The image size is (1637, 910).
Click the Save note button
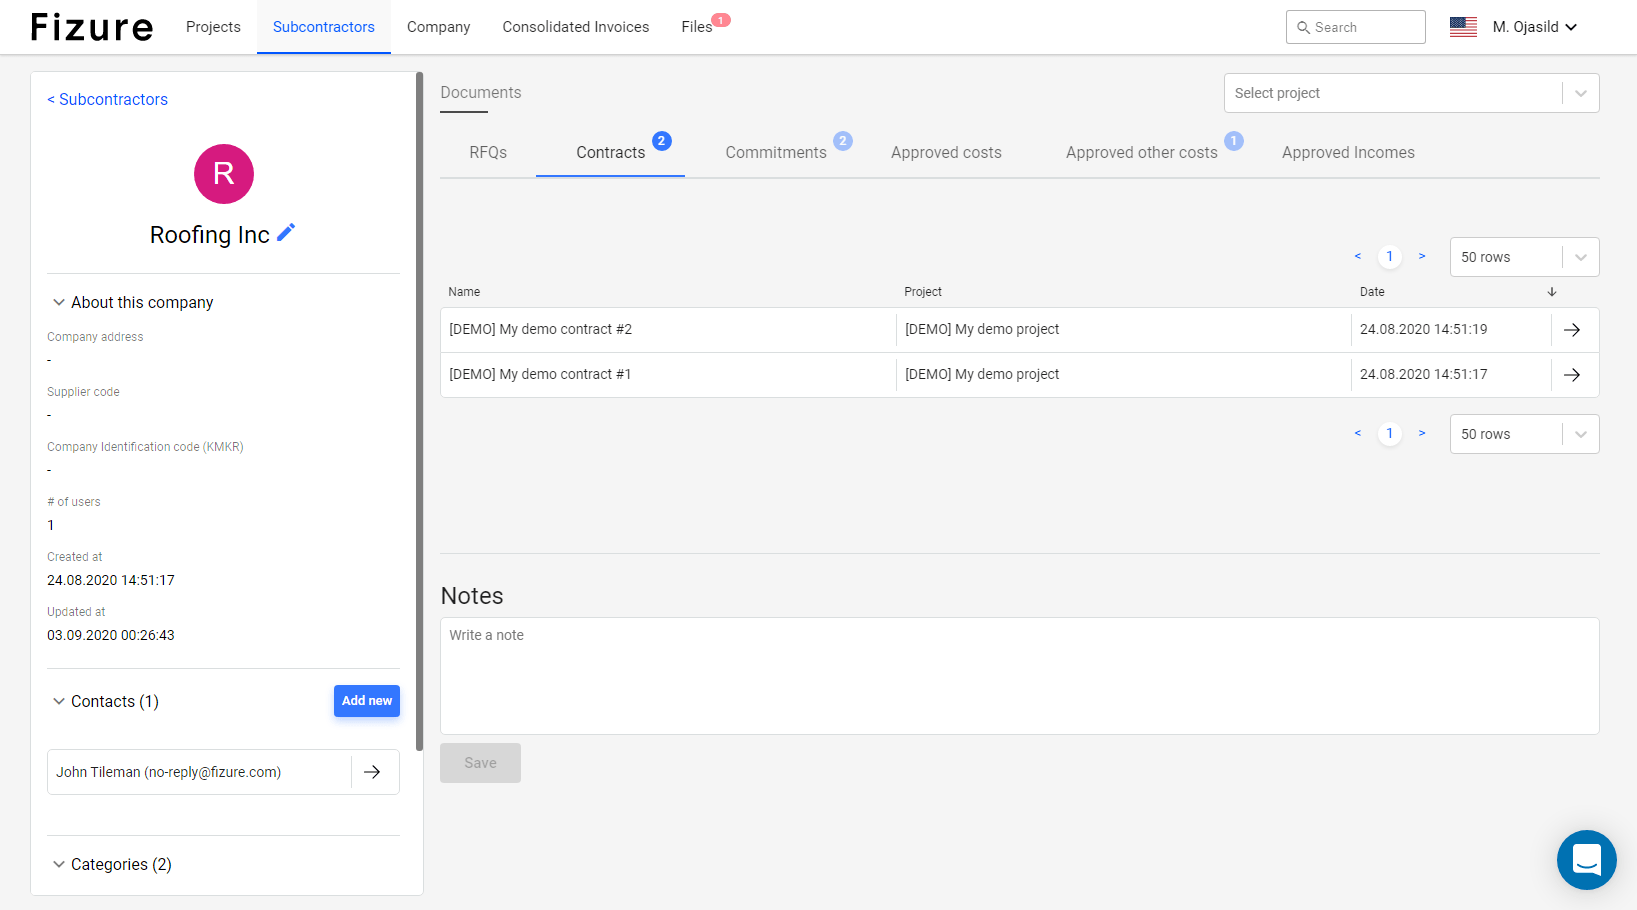click(x=480, y=763)
